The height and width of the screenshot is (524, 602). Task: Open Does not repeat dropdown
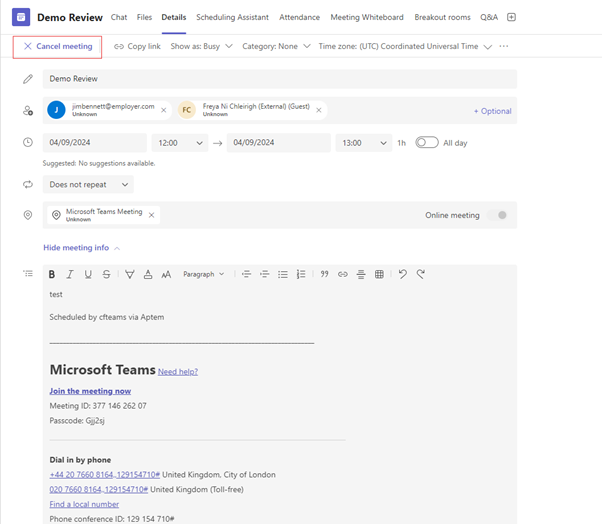[88, 184]
